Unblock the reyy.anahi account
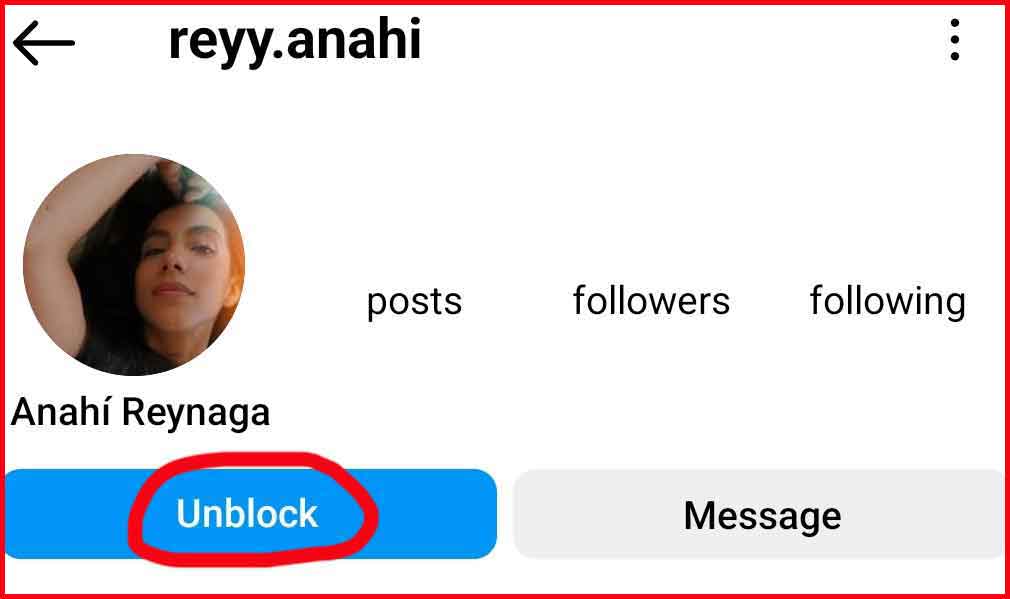Viewport: 1010px width, 599px height. (x=251, y=514)
